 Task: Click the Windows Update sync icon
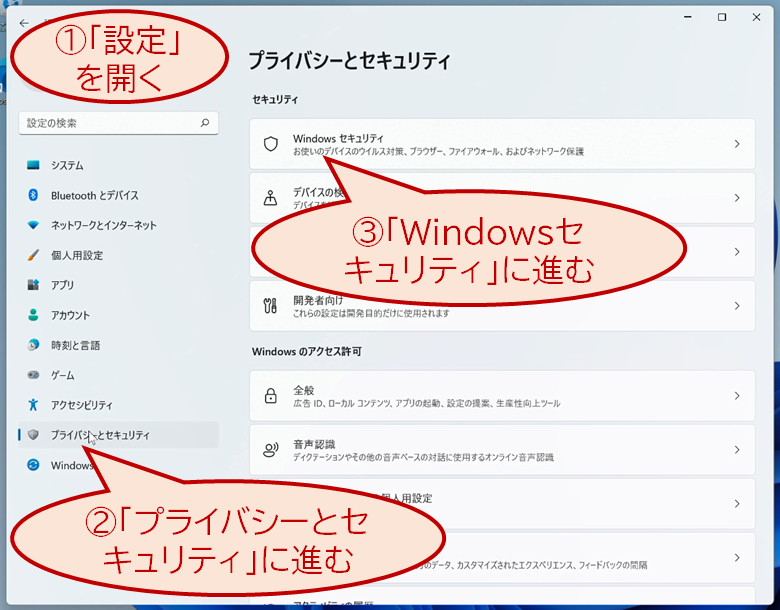(x=33, y=465)
